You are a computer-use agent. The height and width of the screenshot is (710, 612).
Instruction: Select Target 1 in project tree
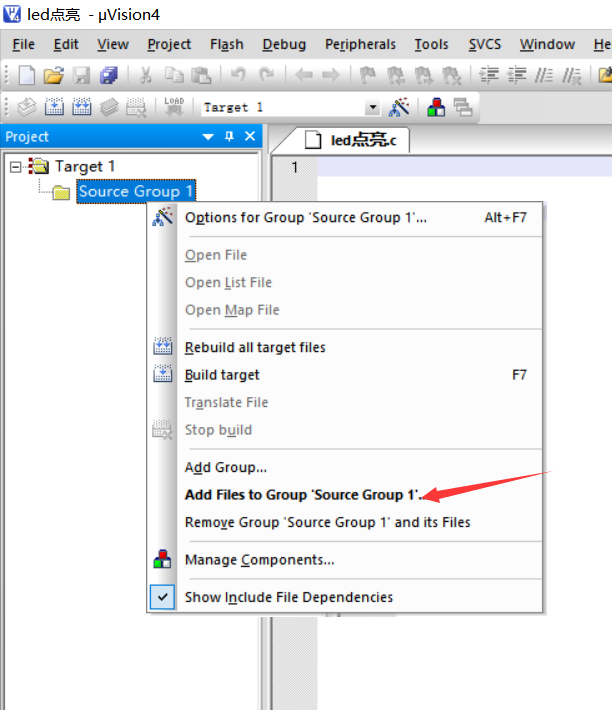coord(85,167)
